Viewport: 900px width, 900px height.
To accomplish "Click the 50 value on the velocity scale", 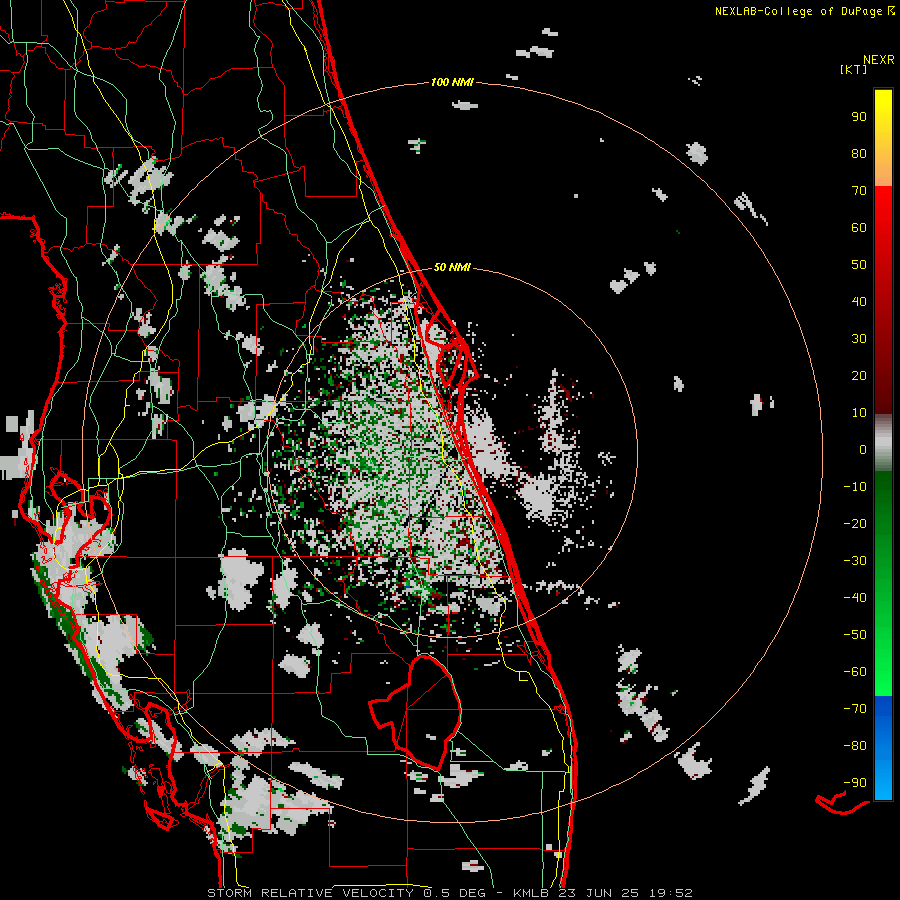I will pyautogui.click(x=859, y=265).
